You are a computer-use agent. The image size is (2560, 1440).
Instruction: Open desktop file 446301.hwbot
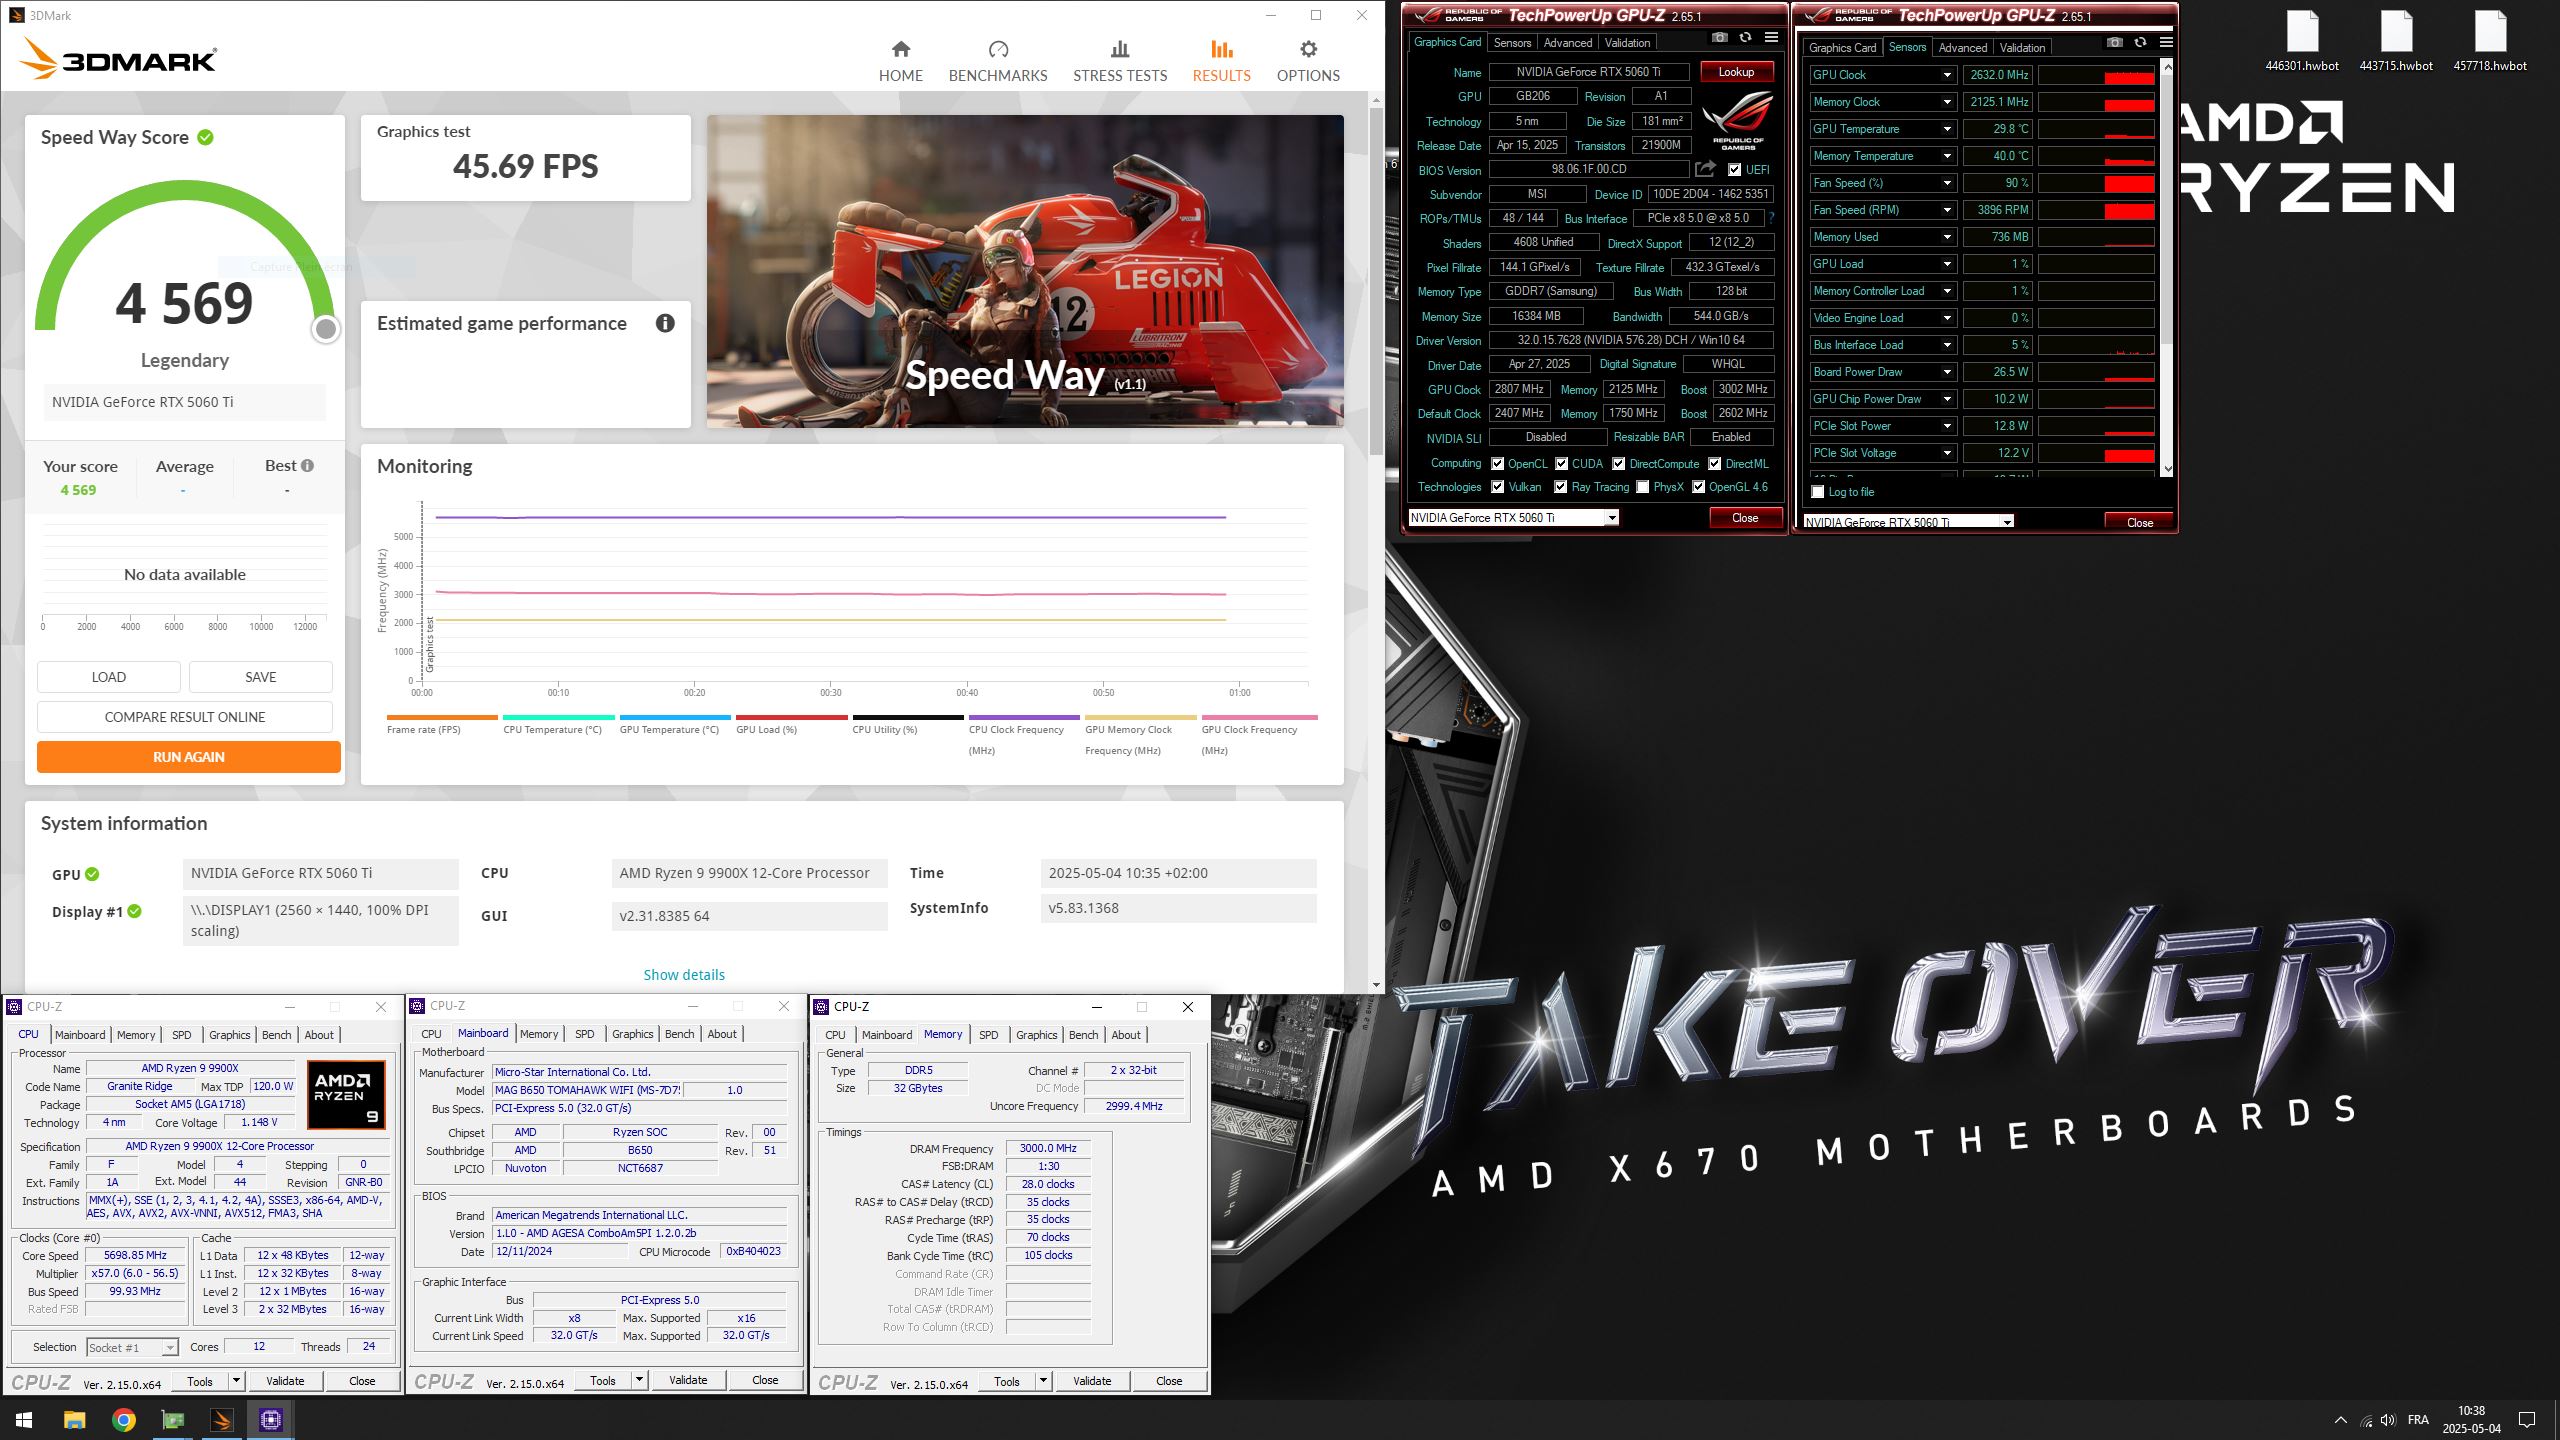click(x=2302, y=41)
